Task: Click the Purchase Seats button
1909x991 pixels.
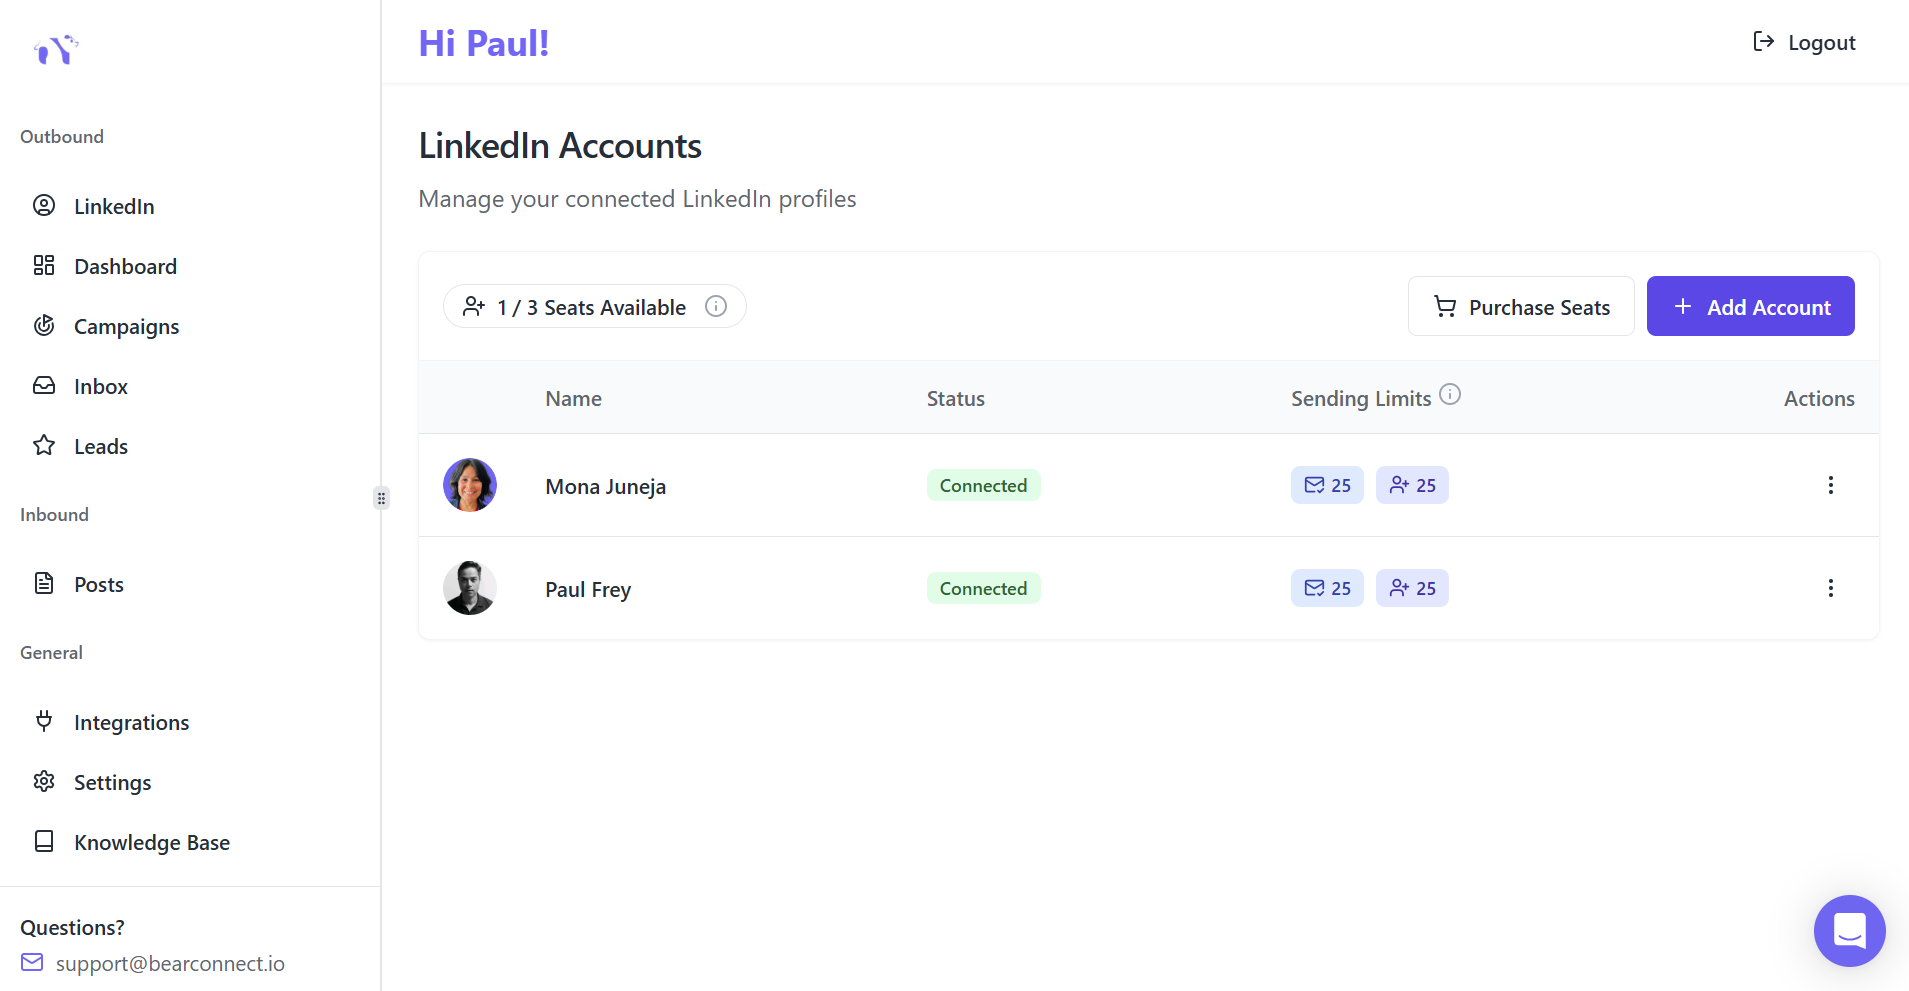Action: 1520,307
